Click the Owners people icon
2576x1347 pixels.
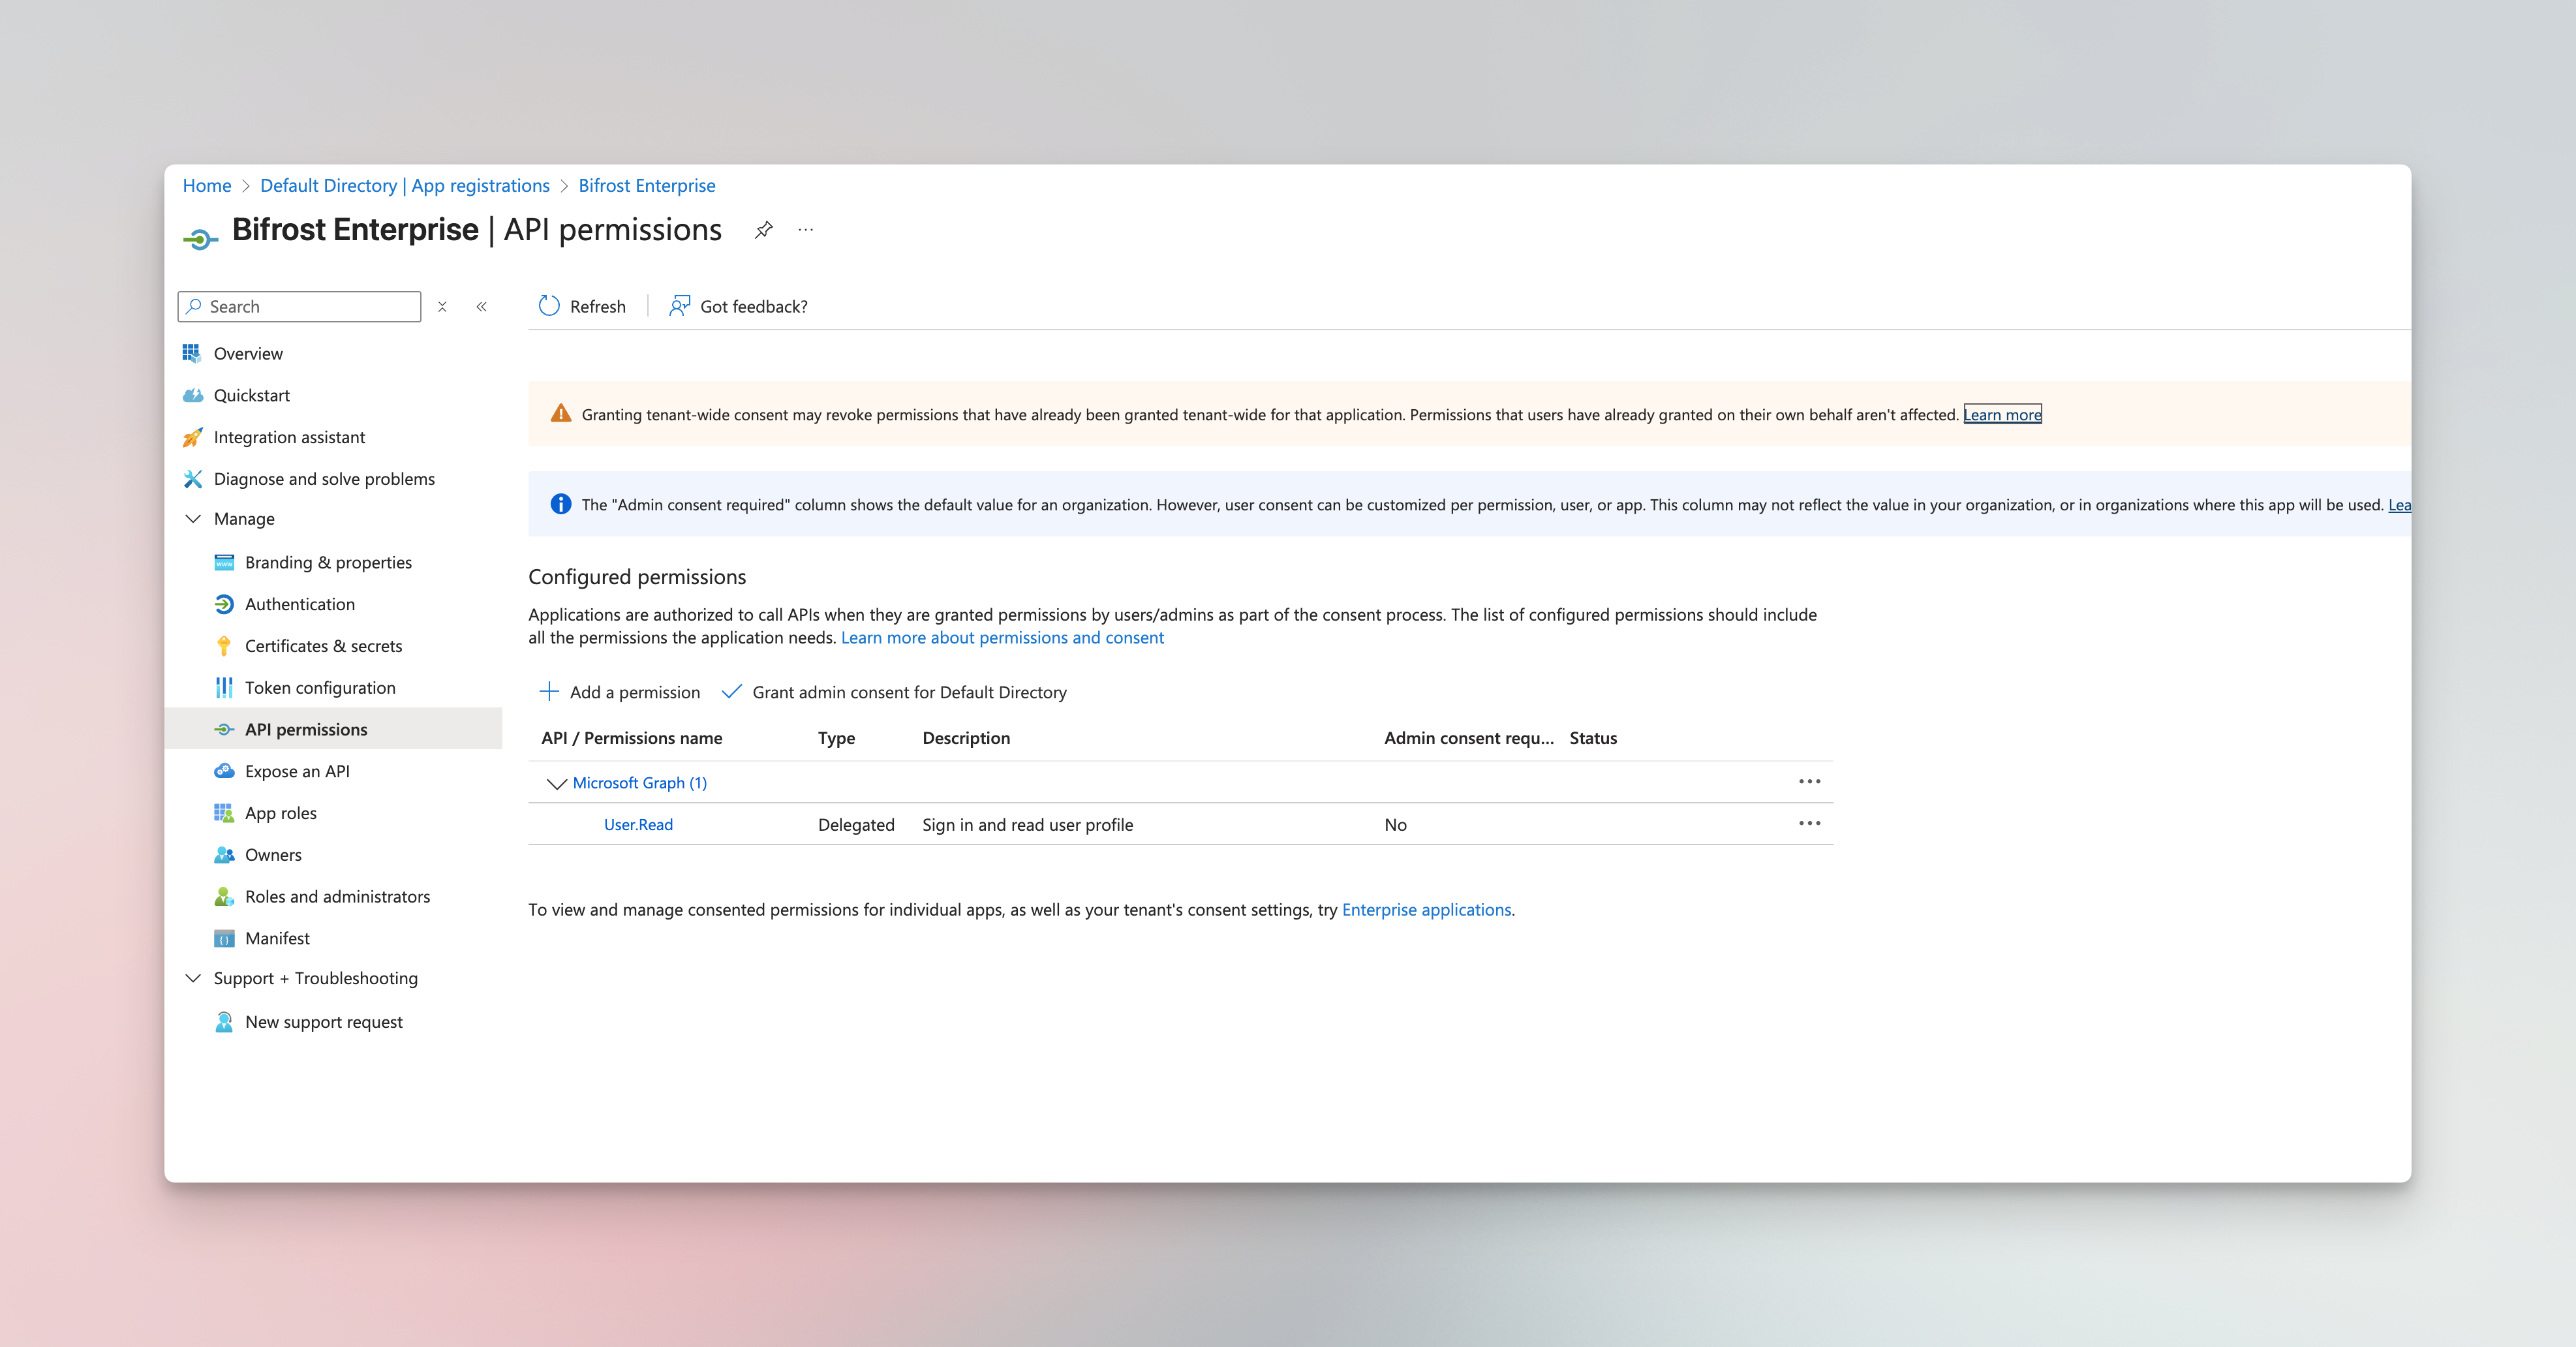(x=224, y=855)
